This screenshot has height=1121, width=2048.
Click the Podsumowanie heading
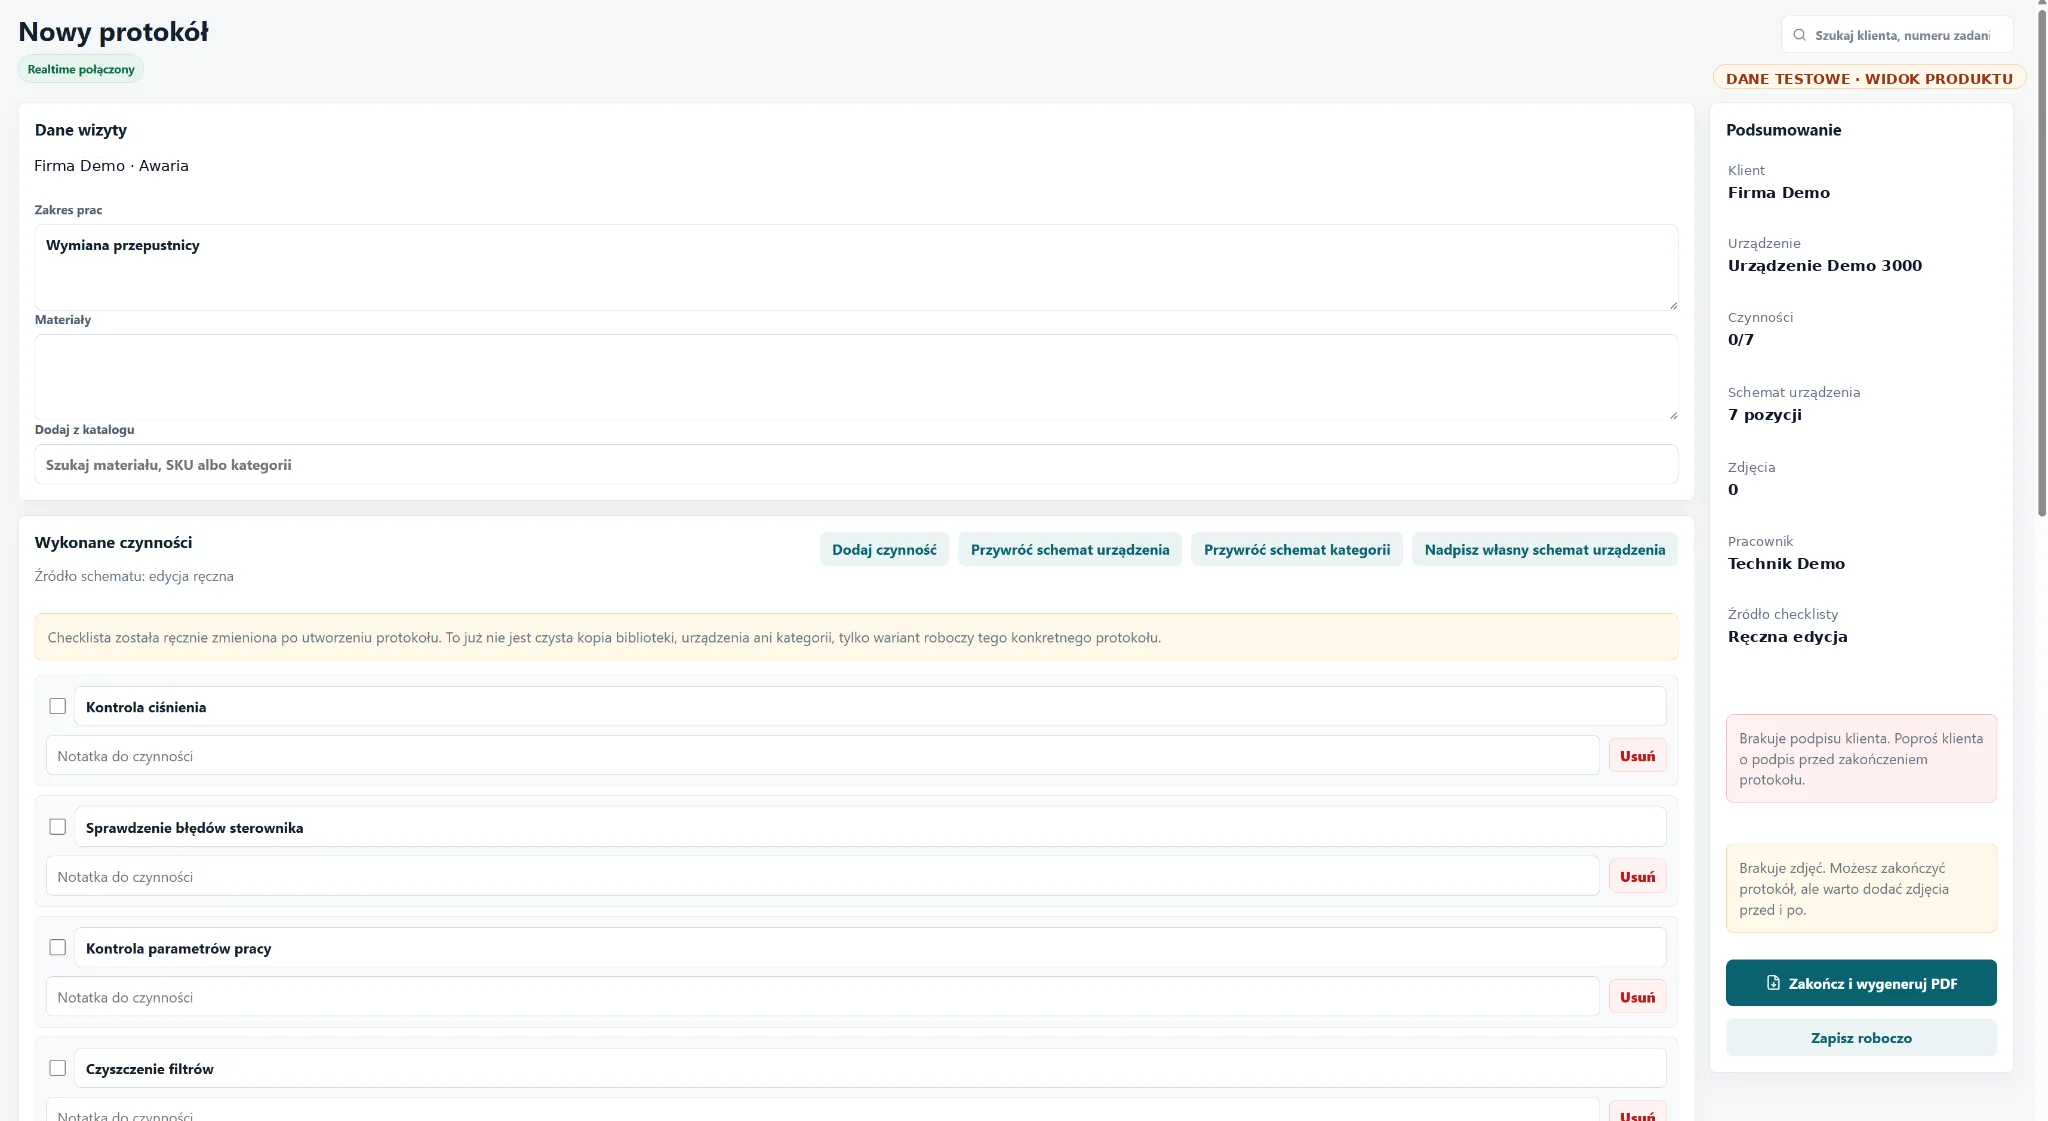tap(1783, 130)
